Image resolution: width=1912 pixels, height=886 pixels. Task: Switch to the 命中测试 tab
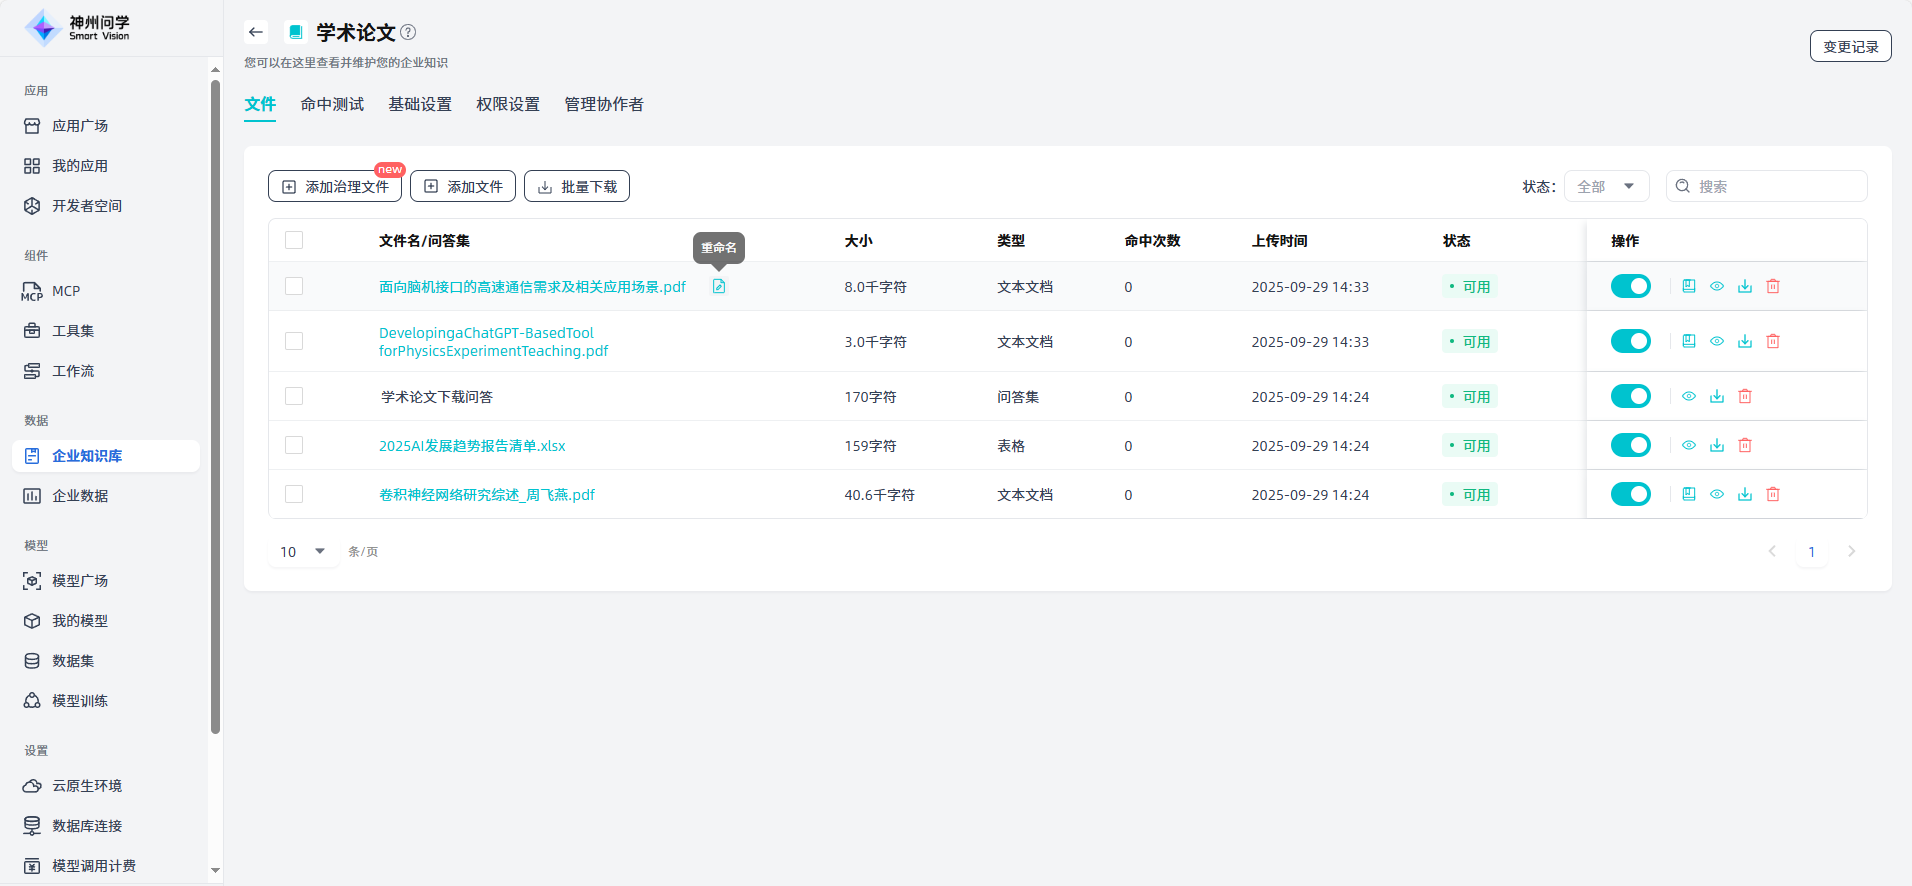pos(332,105)
